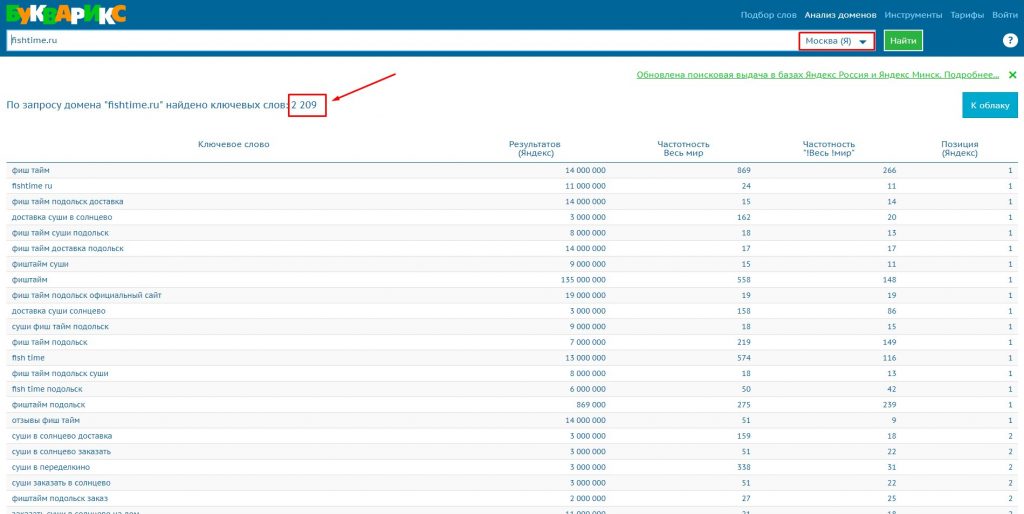Select keyword fish time подольск
Viewport: 1024px width, 514px height.
click(46, 389)
